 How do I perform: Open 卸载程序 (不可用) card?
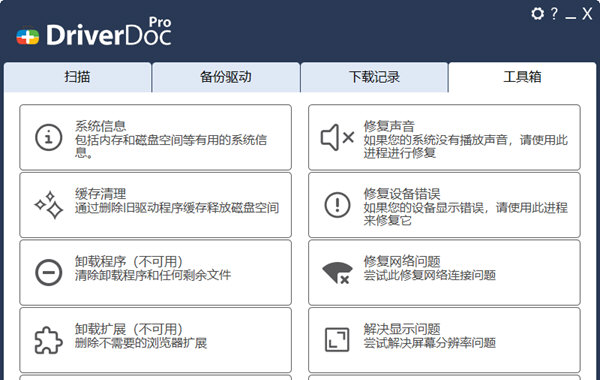click(x=155, y=272)
